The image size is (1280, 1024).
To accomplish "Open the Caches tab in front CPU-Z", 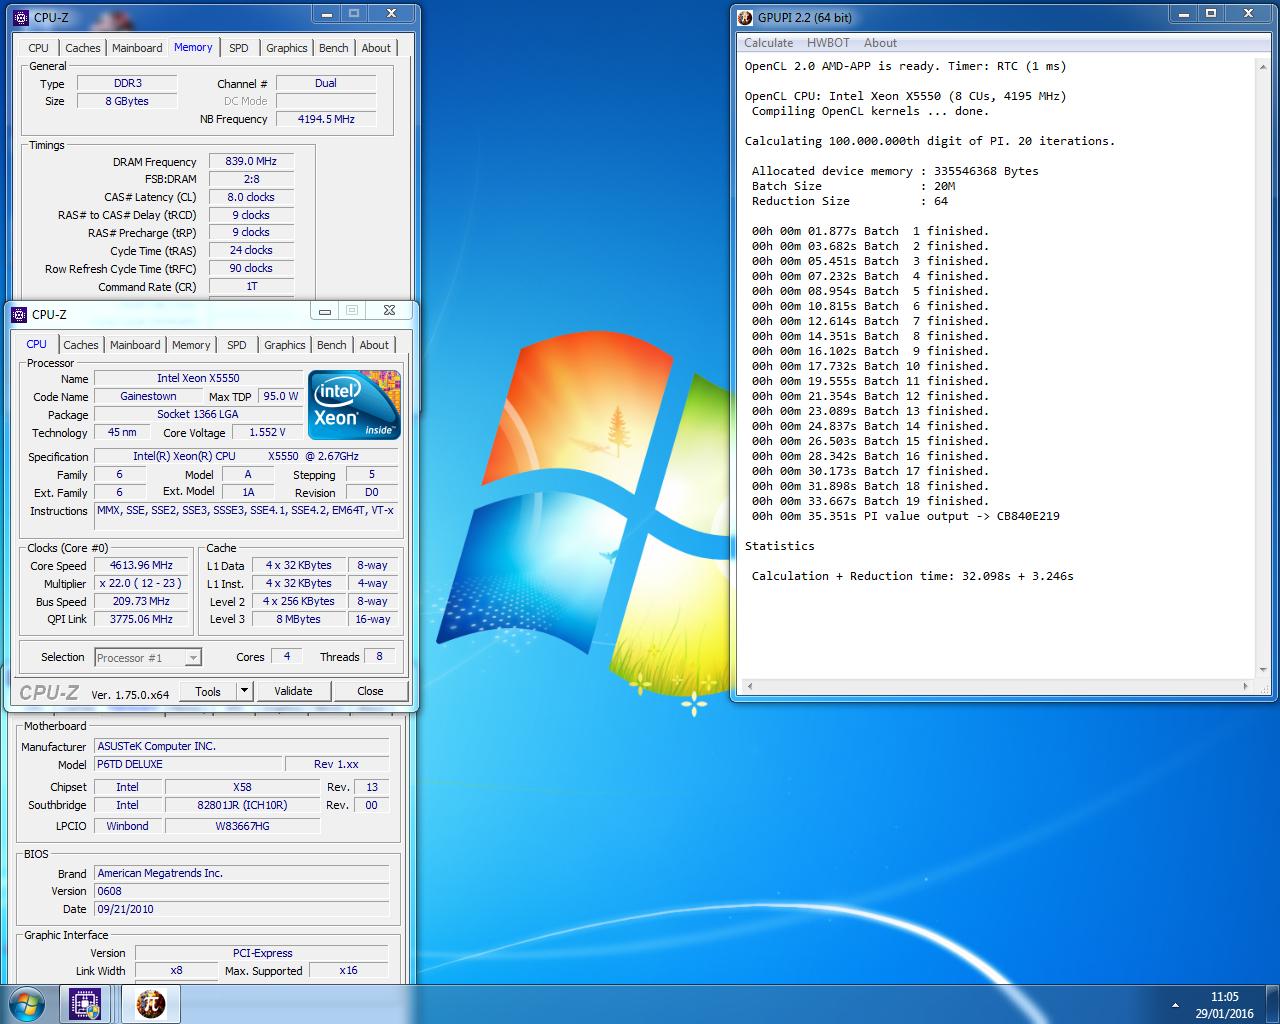I will tap(81, 345).
